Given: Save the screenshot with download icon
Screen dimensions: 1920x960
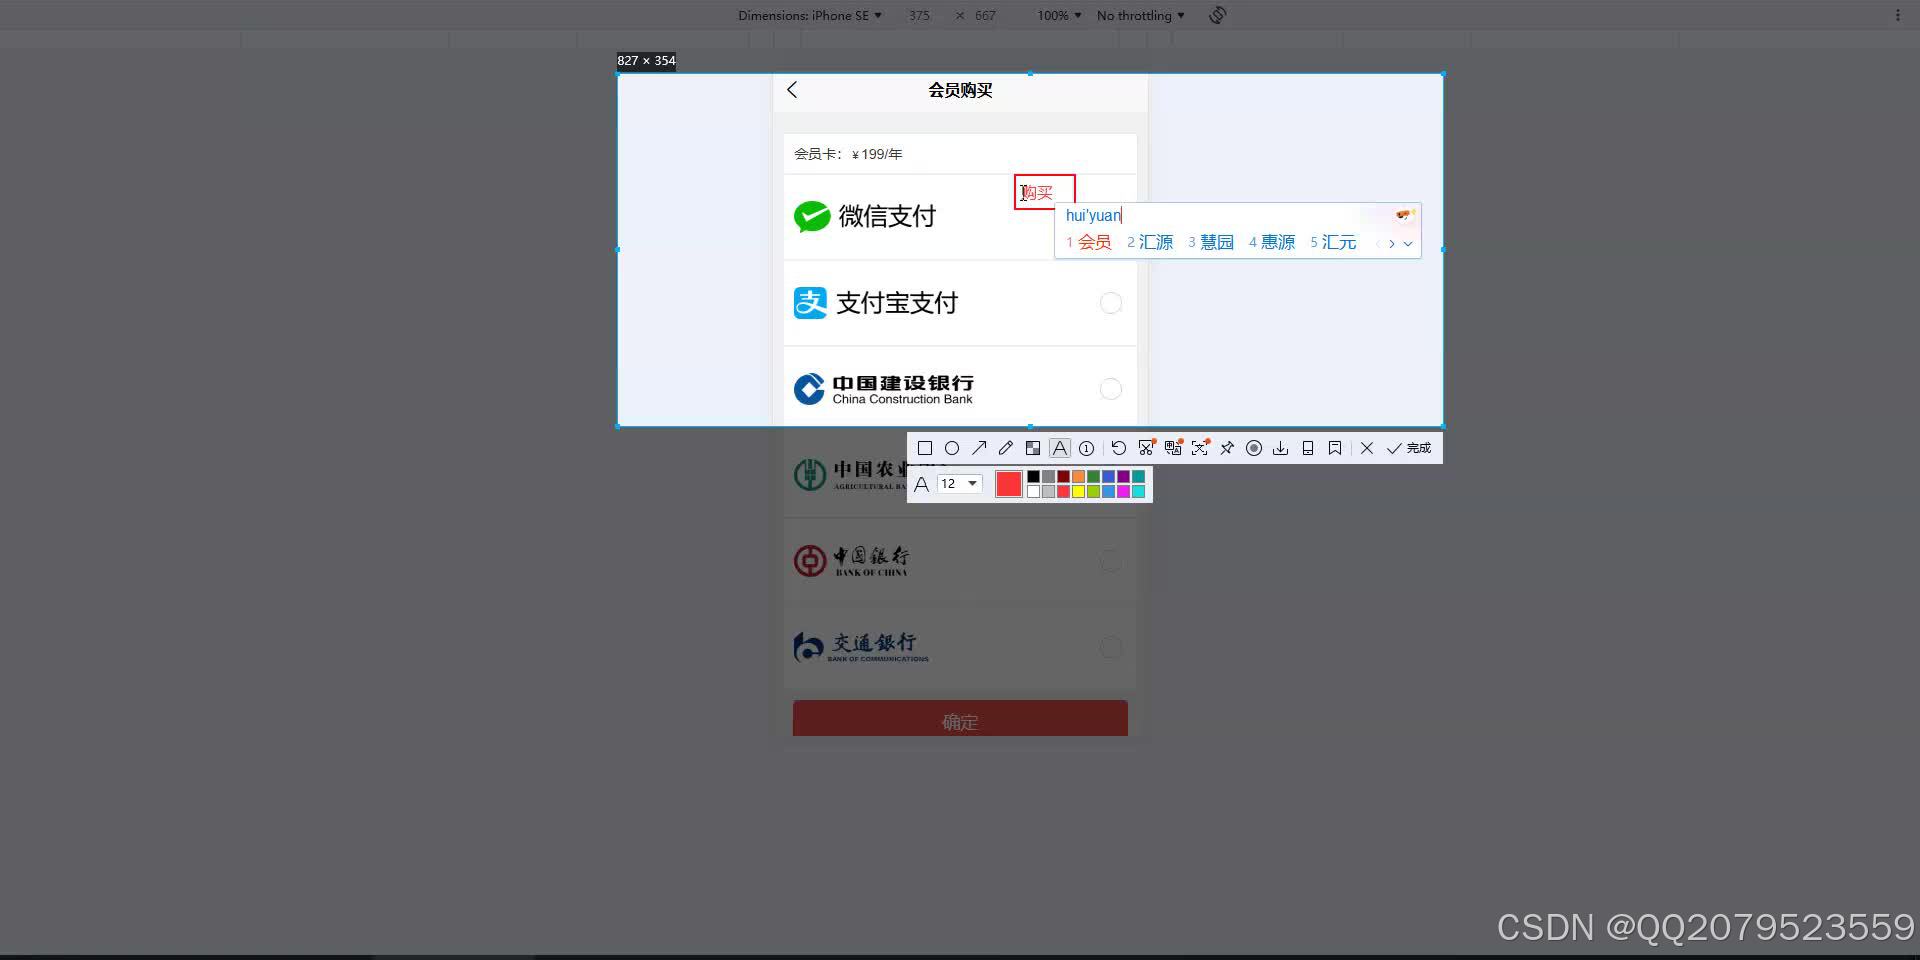Looking at the screenshot, I should (1281, 448).
